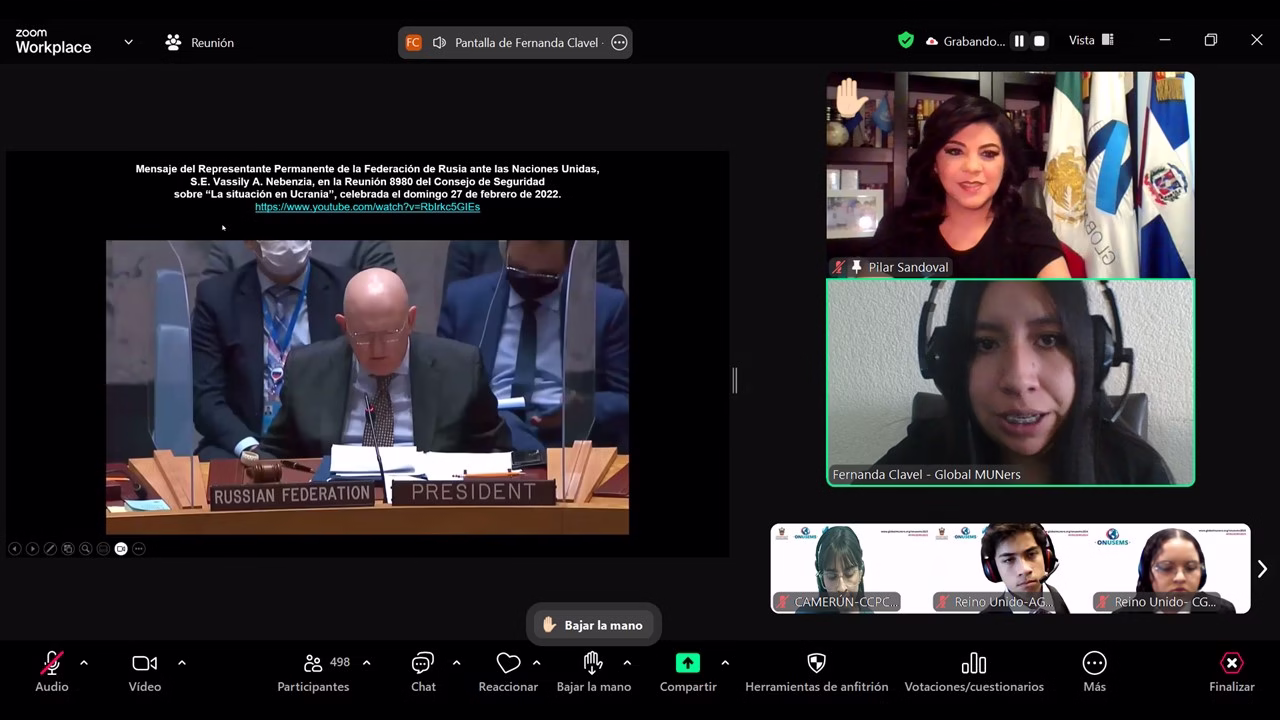Click the green encryption shield icon
Screen dimensions: 1280x720
[906, 41]
